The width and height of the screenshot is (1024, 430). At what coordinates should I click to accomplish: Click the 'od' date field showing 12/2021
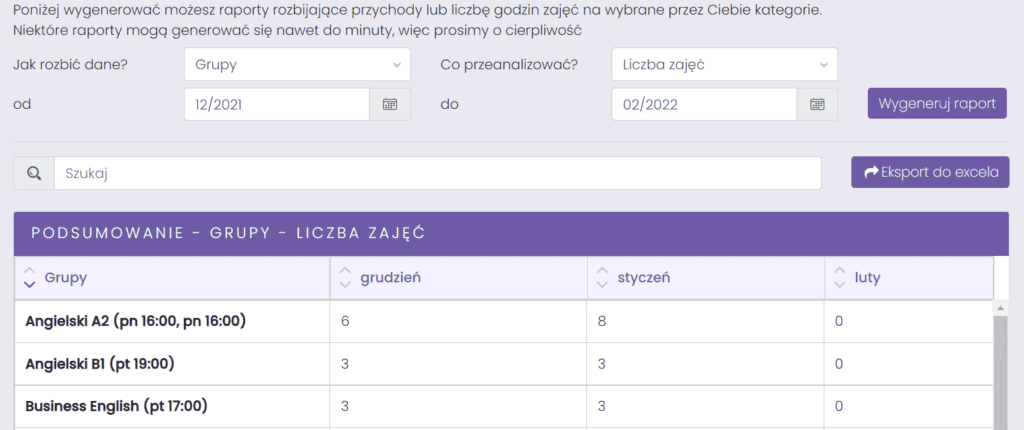pyautogui.click(x=277, y=105)
